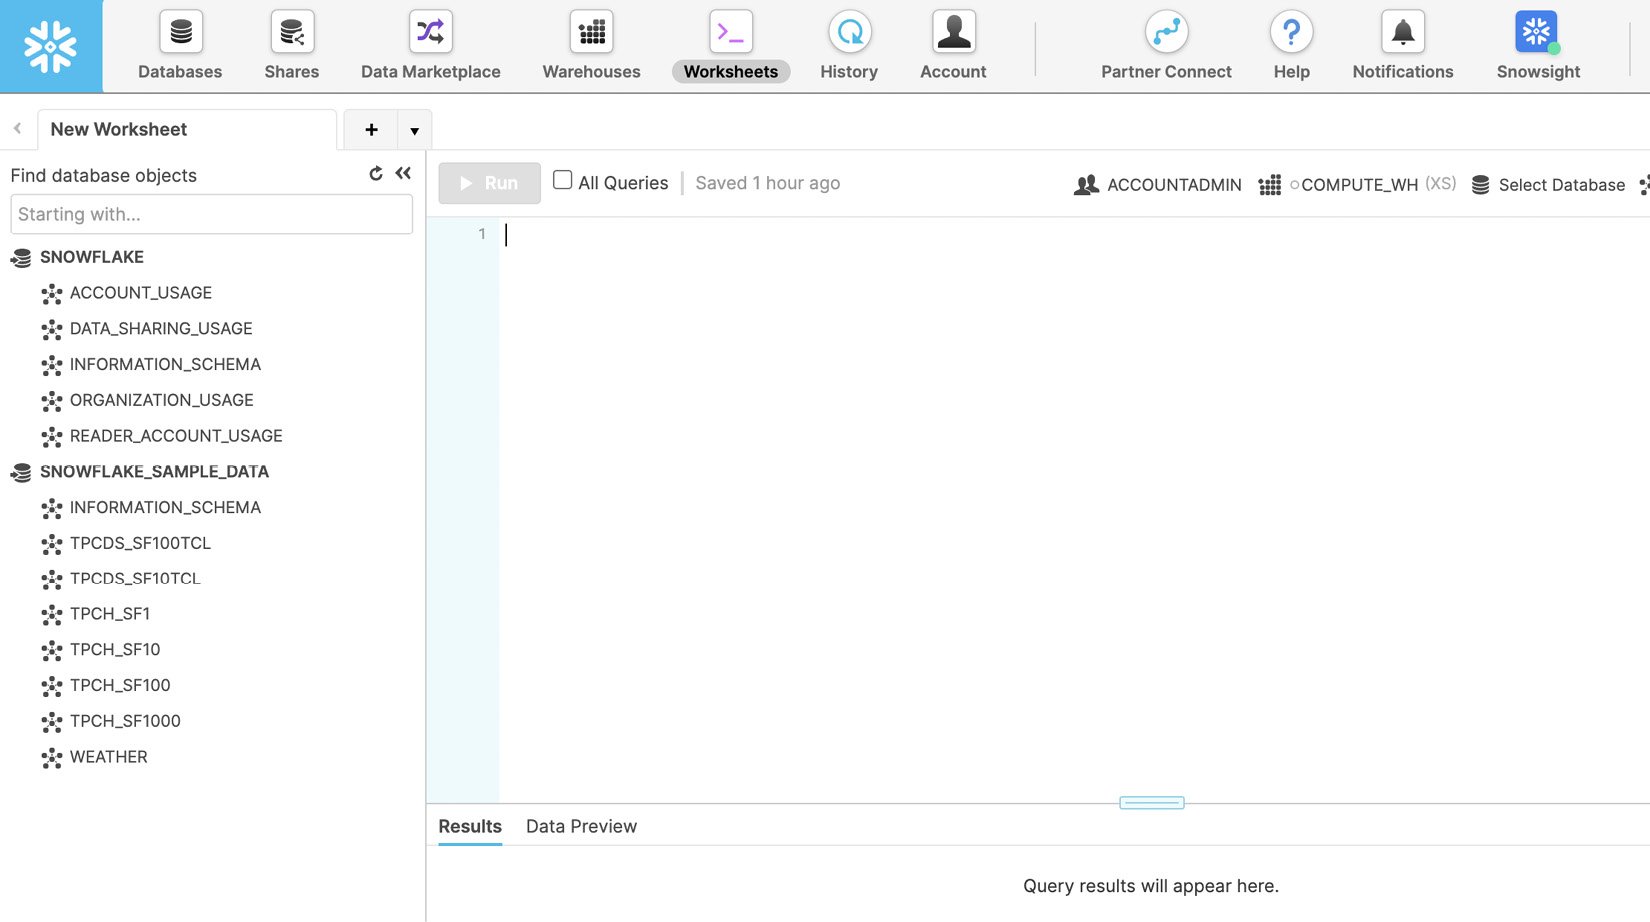Click the Snowflake logo home icon

pos(51,46)
